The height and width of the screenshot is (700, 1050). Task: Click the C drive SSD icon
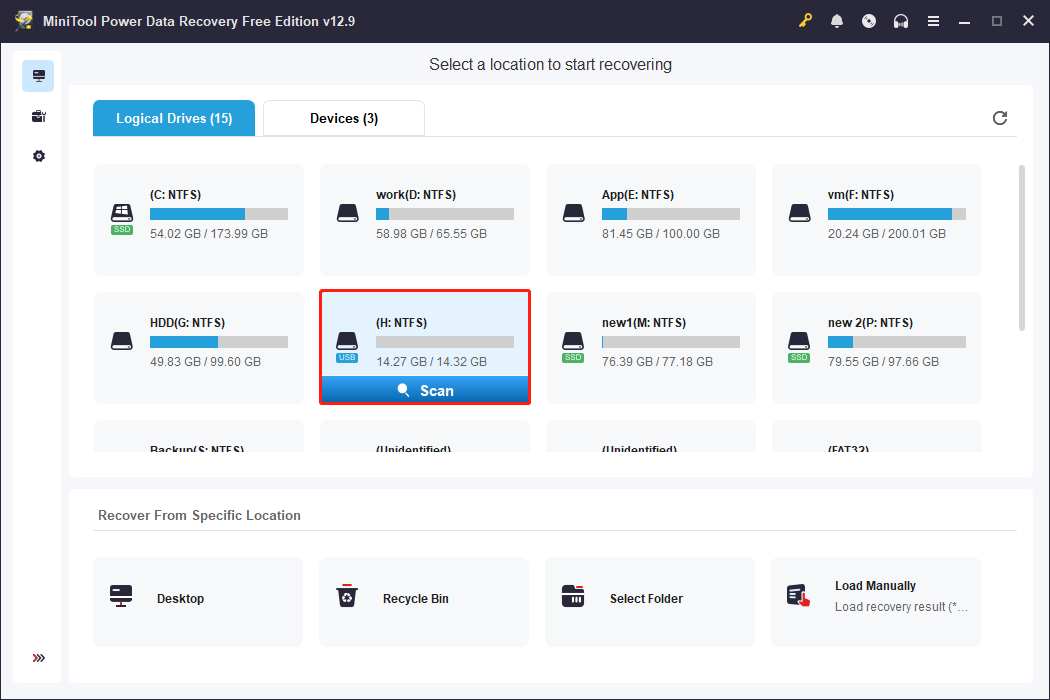tap(122, 218)
